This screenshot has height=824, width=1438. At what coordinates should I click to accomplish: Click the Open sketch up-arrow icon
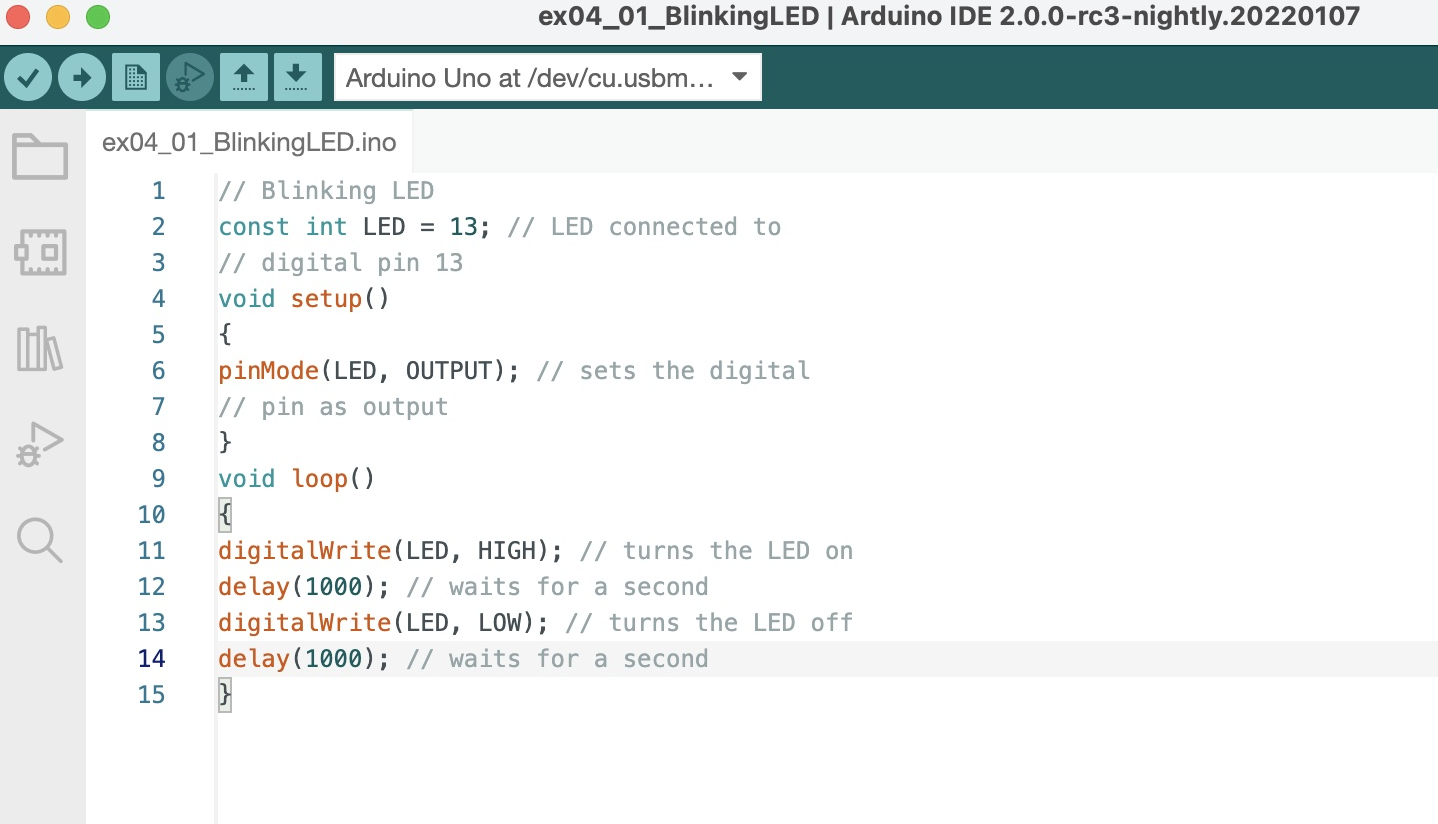pos(244,77)
